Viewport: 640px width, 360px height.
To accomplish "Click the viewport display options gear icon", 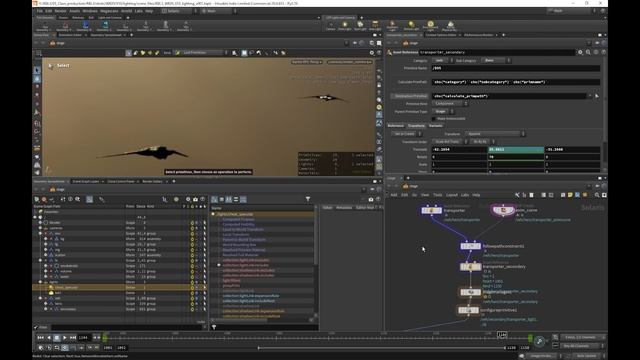I will [371, 53].
